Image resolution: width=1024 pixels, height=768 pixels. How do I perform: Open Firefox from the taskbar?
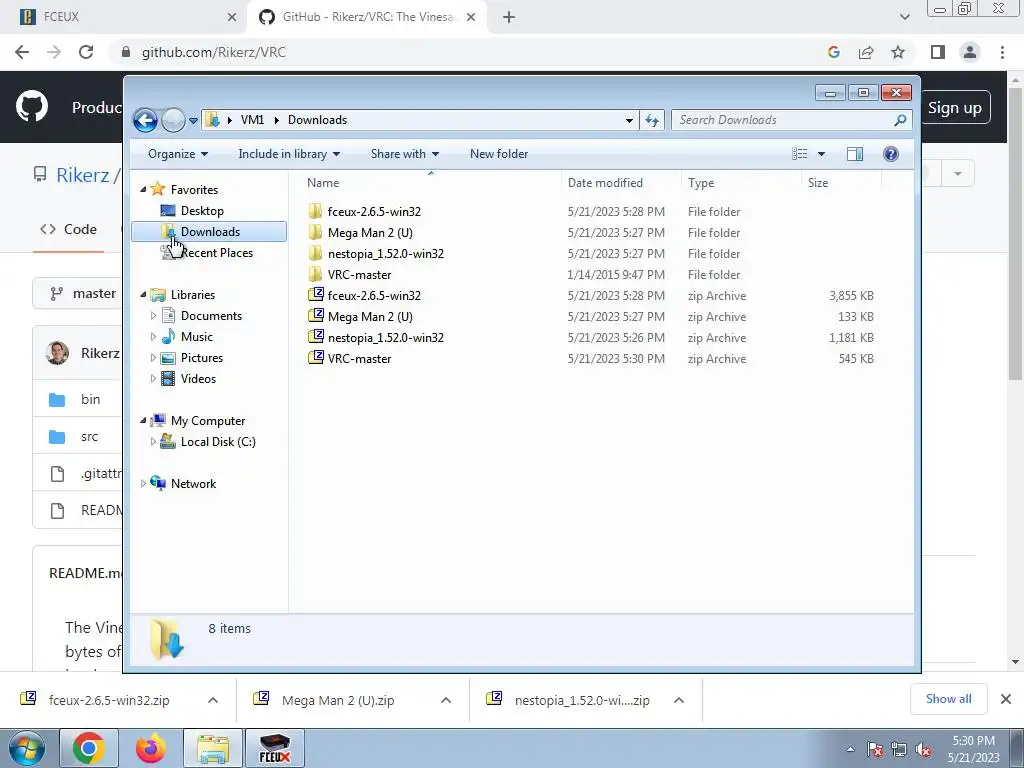click(x=150, y=748)
